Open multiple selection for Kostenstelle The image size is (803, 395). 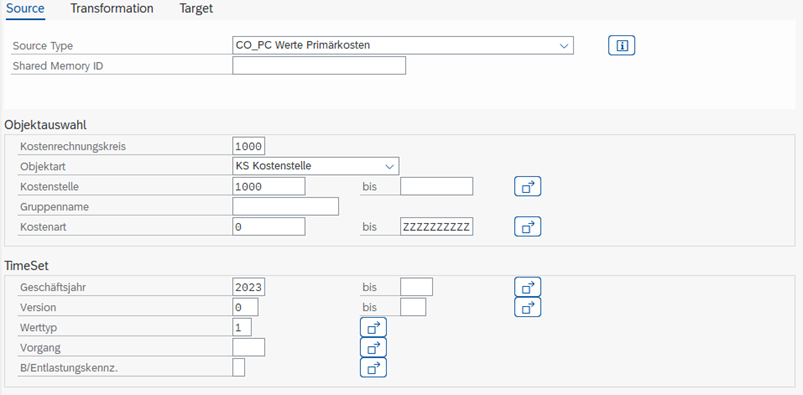(527, 186)
